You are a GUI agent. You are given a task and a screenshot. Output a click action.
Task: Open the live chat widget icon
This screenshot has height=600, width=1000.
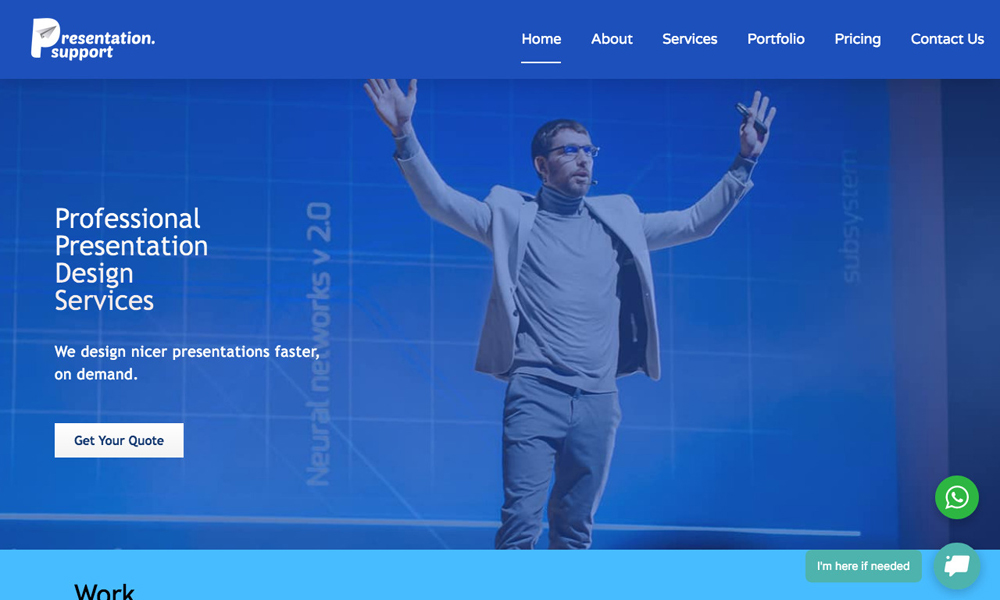point(956,566)
